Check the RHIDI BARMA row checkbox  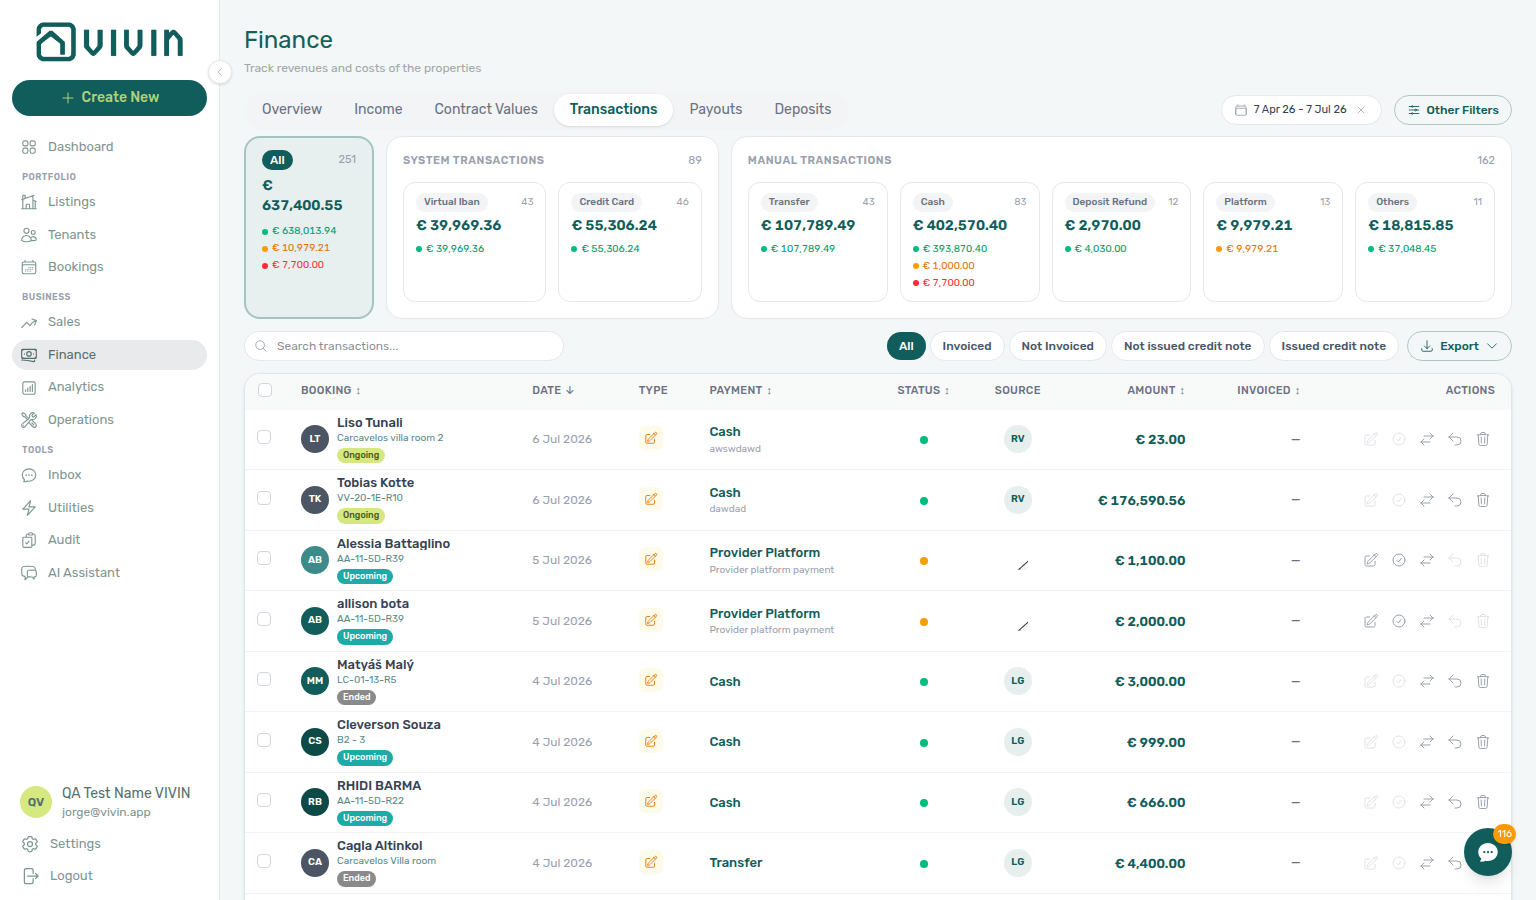(264, 800)
